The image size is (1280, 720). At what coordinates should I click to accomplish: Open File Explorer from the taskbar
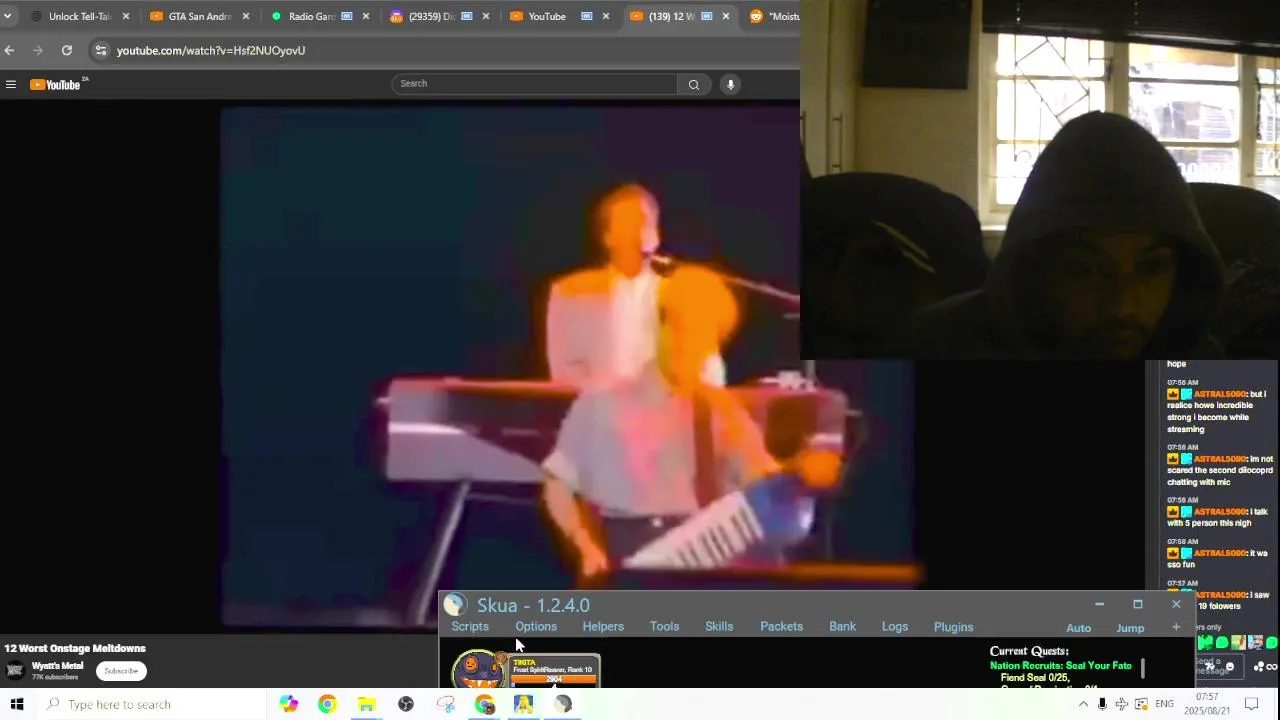click(x=366, y=704)
